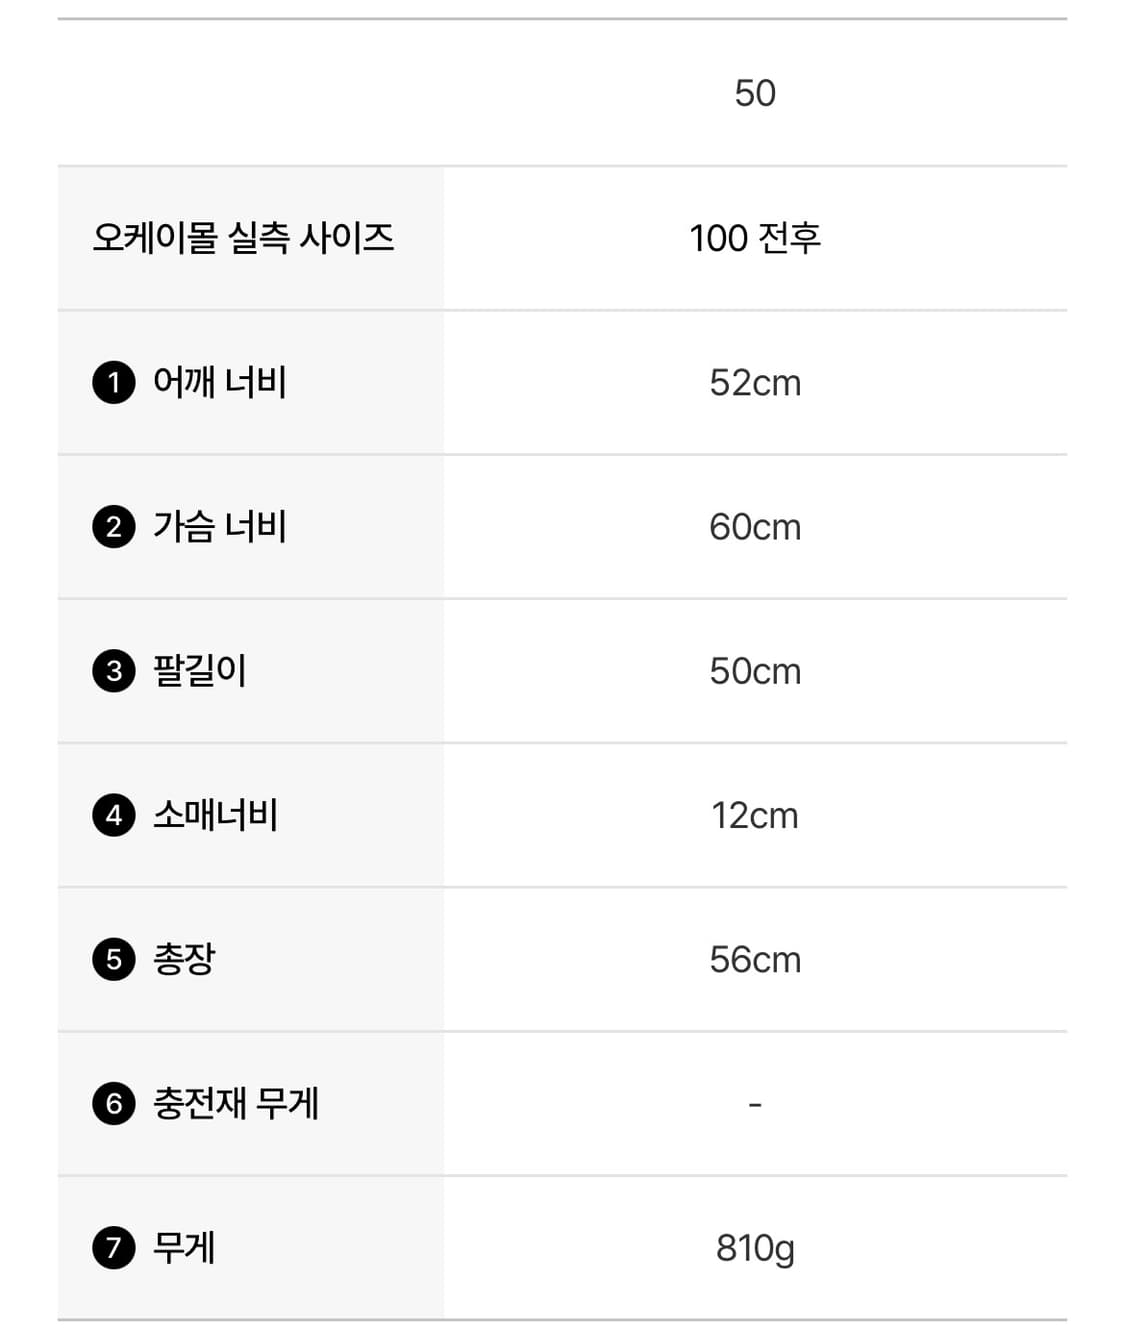Select the 오케이몰 실측 사이즈 header label
1125x1332 pixels.
tap(243, 238)
